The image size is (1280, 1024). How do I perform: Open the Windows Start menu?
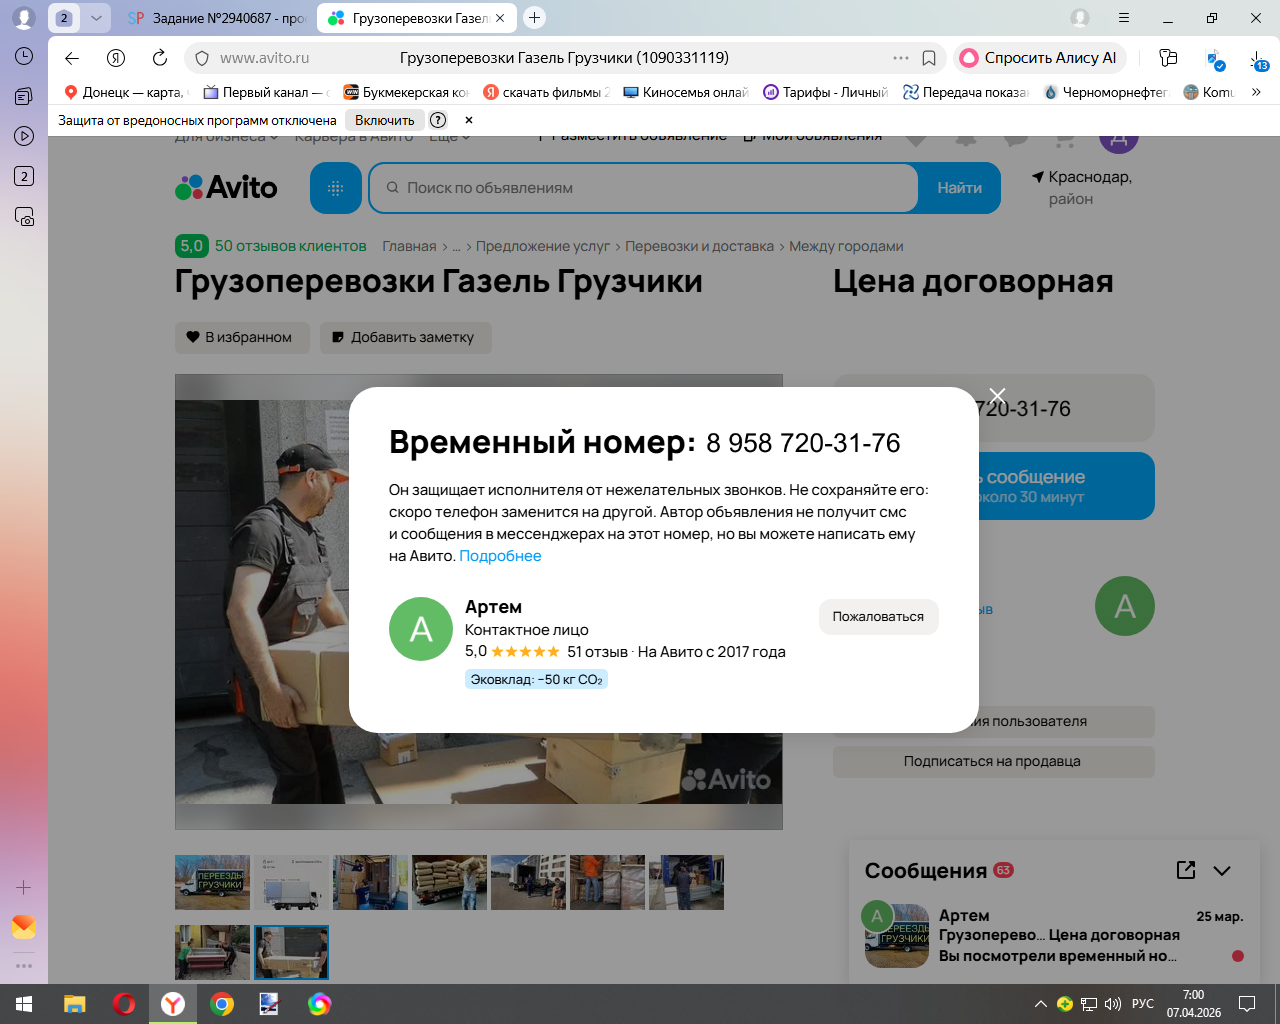click(24, 1004)
